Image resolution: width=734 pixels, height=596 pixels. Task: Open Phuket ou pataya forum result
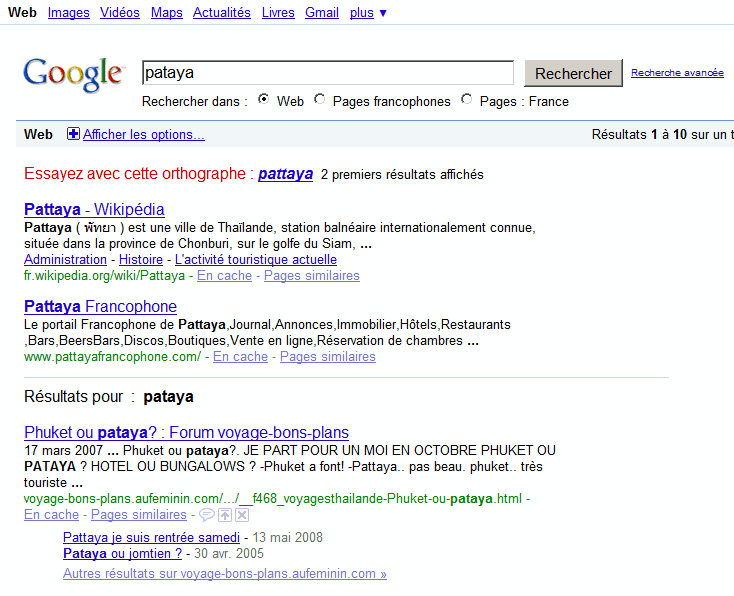pos(186,432)
